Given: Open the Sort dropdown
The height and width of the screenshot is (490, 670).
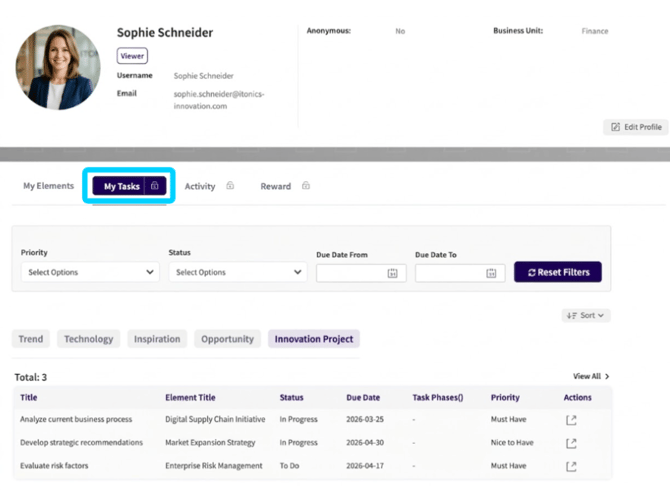Looking at the screenshot, I should pos(585,315).
